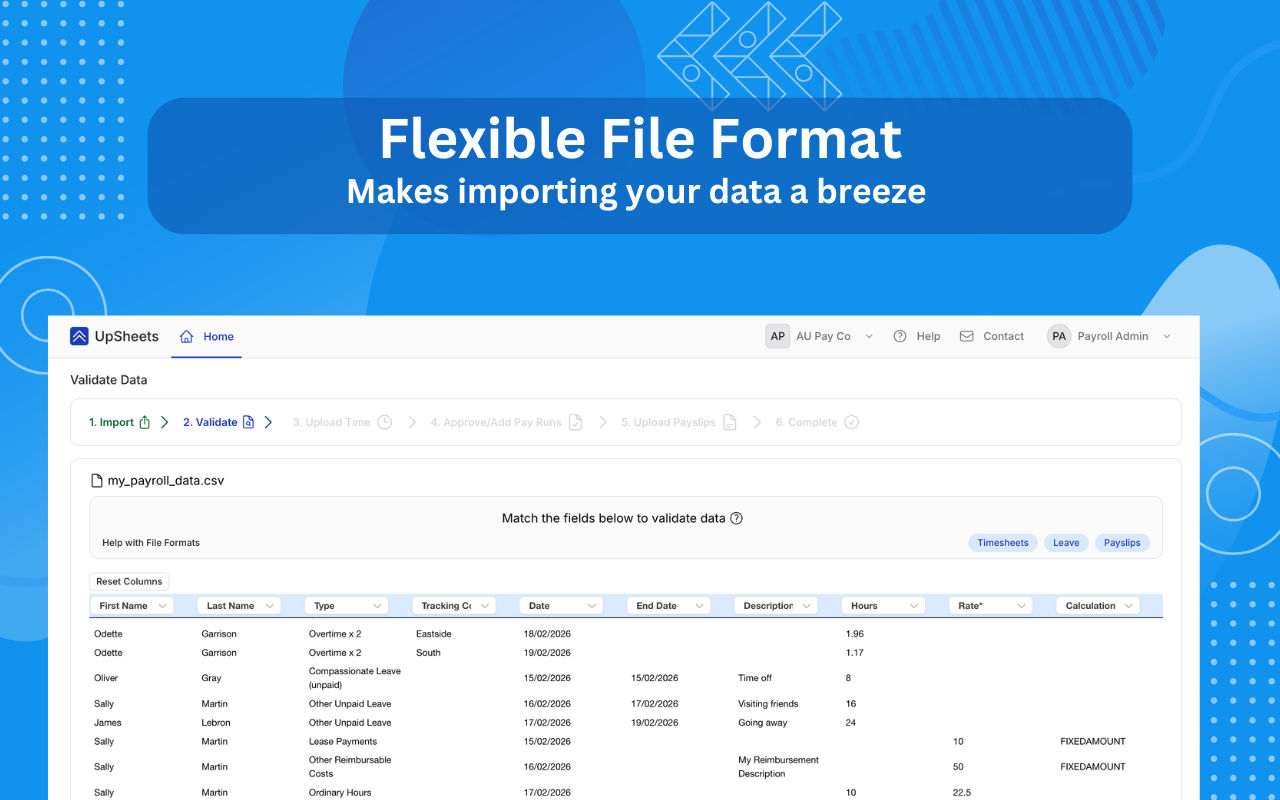Select the Timesheets format pill
This screenshot has height=800, width=1280.
click(x=1003, y=542)
